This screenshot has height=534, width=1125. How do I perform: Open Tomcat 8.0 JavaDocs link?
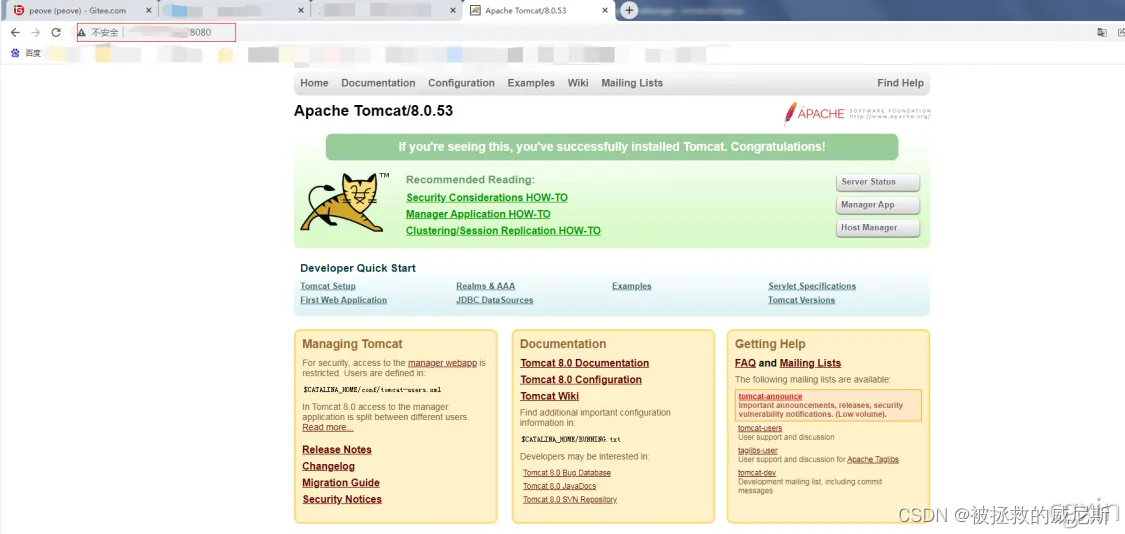click(x=560, y=486)
